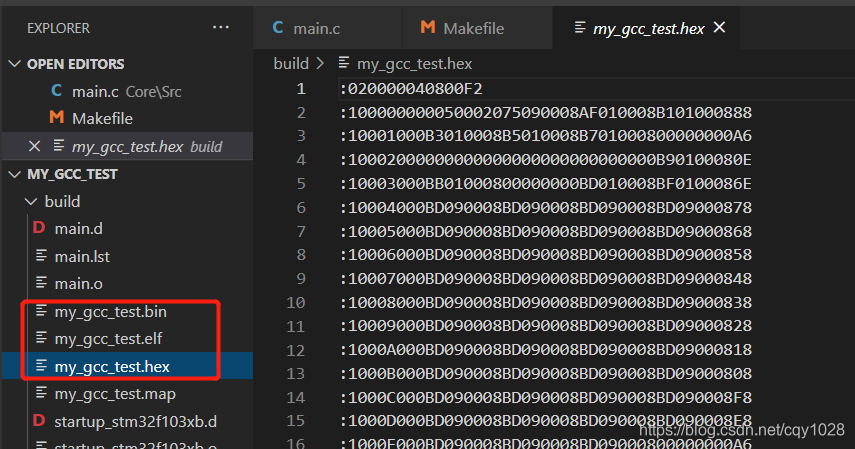Click the D icon beside startup_stm32f103xb.d
This screenshot has width=855, height=449.
tap(39, 421)
